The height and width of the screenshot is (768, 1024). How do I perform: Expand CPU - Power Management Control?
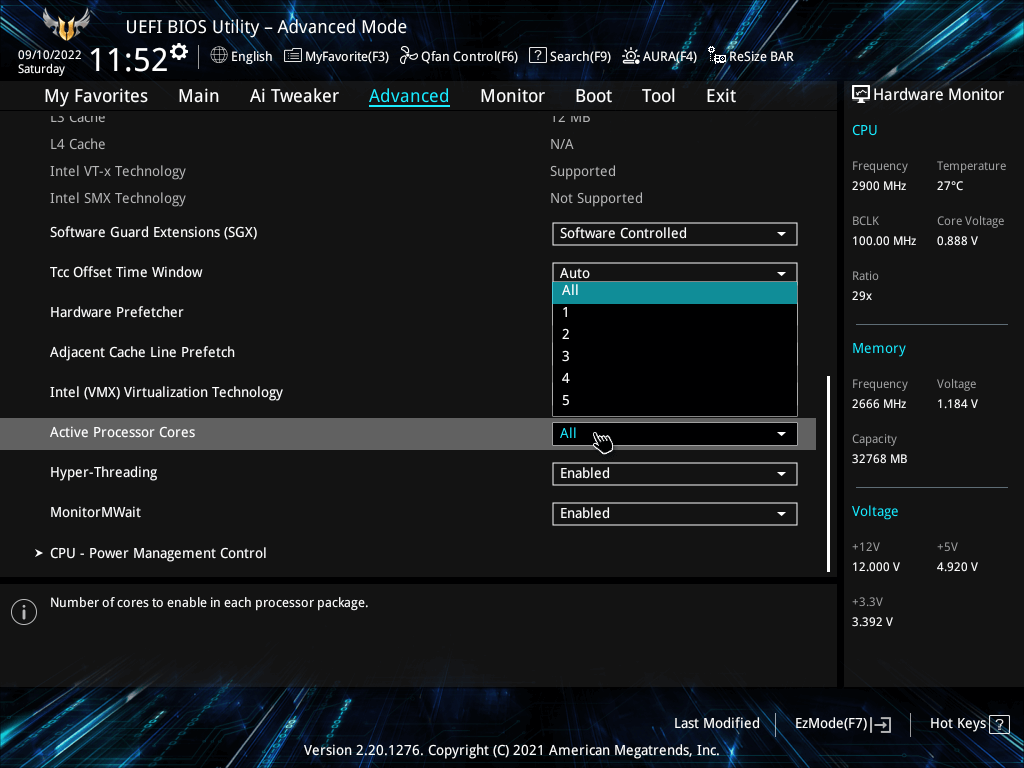[157, 553]
